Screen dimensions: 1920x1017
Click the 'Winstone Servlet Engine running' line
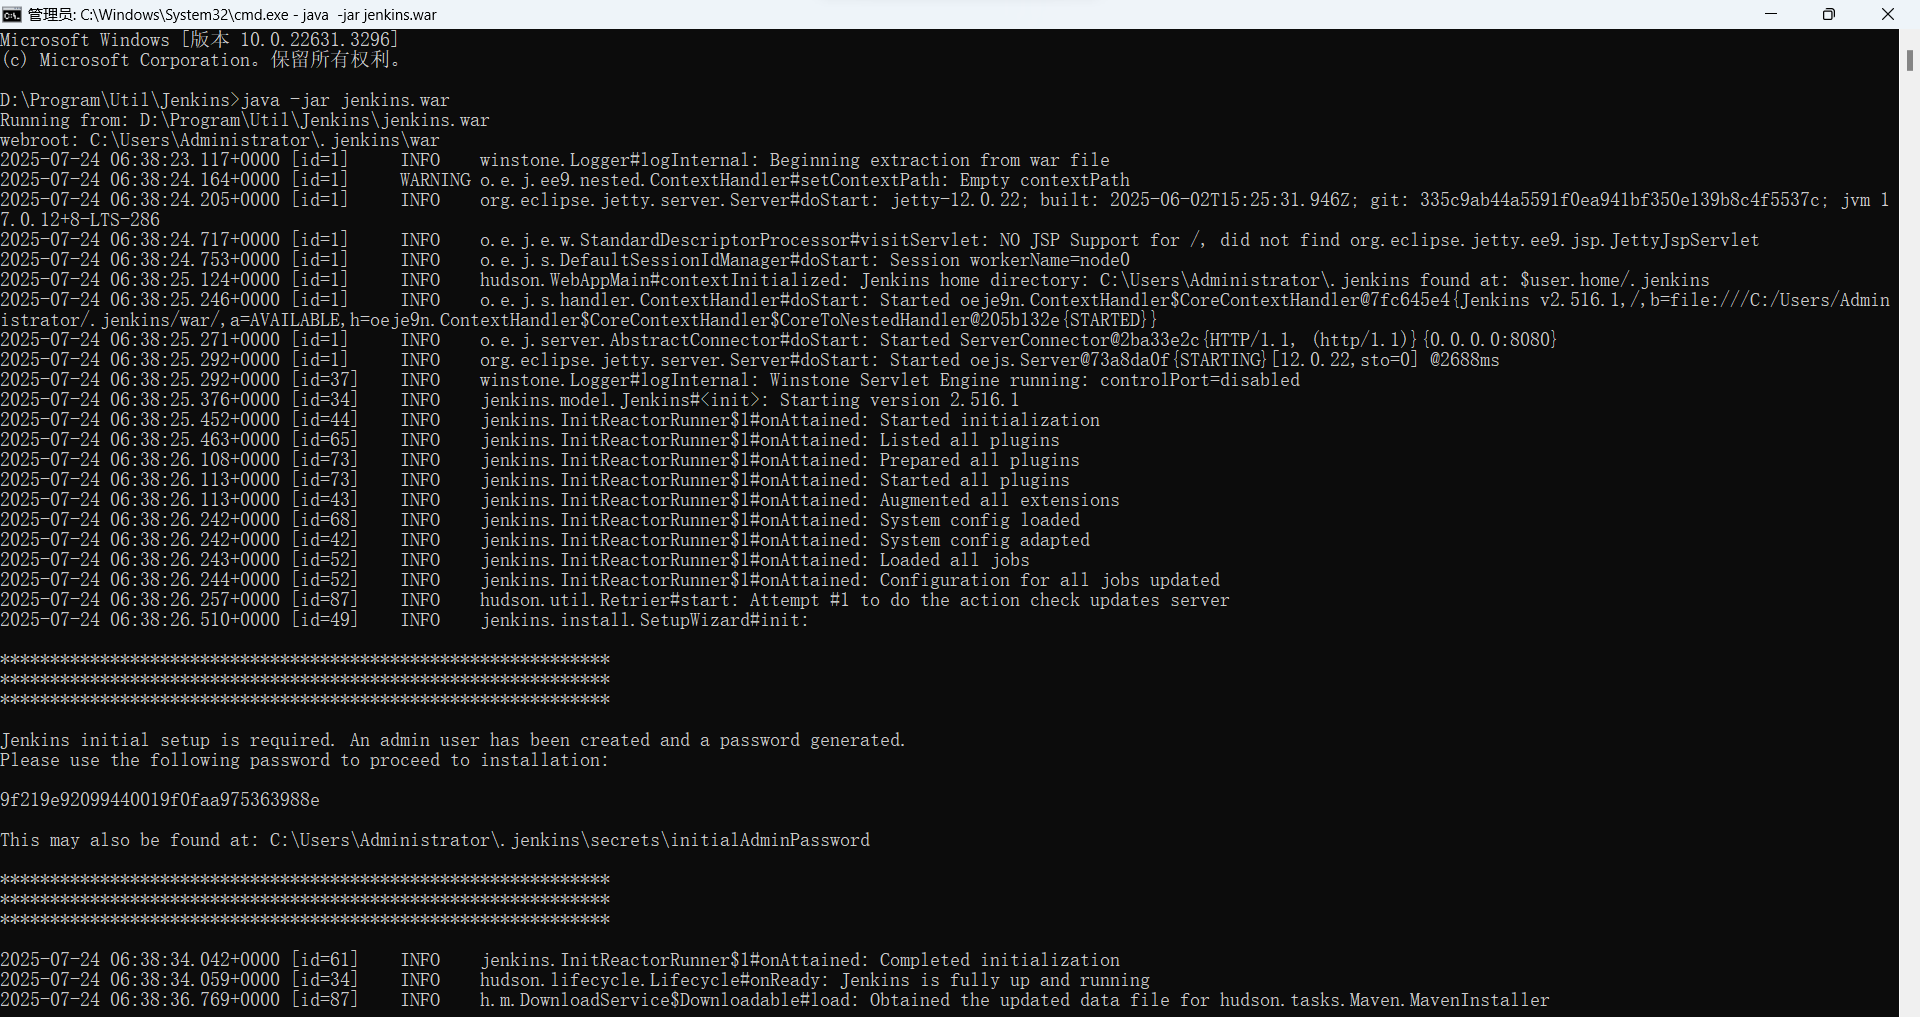pyautogui.click(x=650, y=380)
